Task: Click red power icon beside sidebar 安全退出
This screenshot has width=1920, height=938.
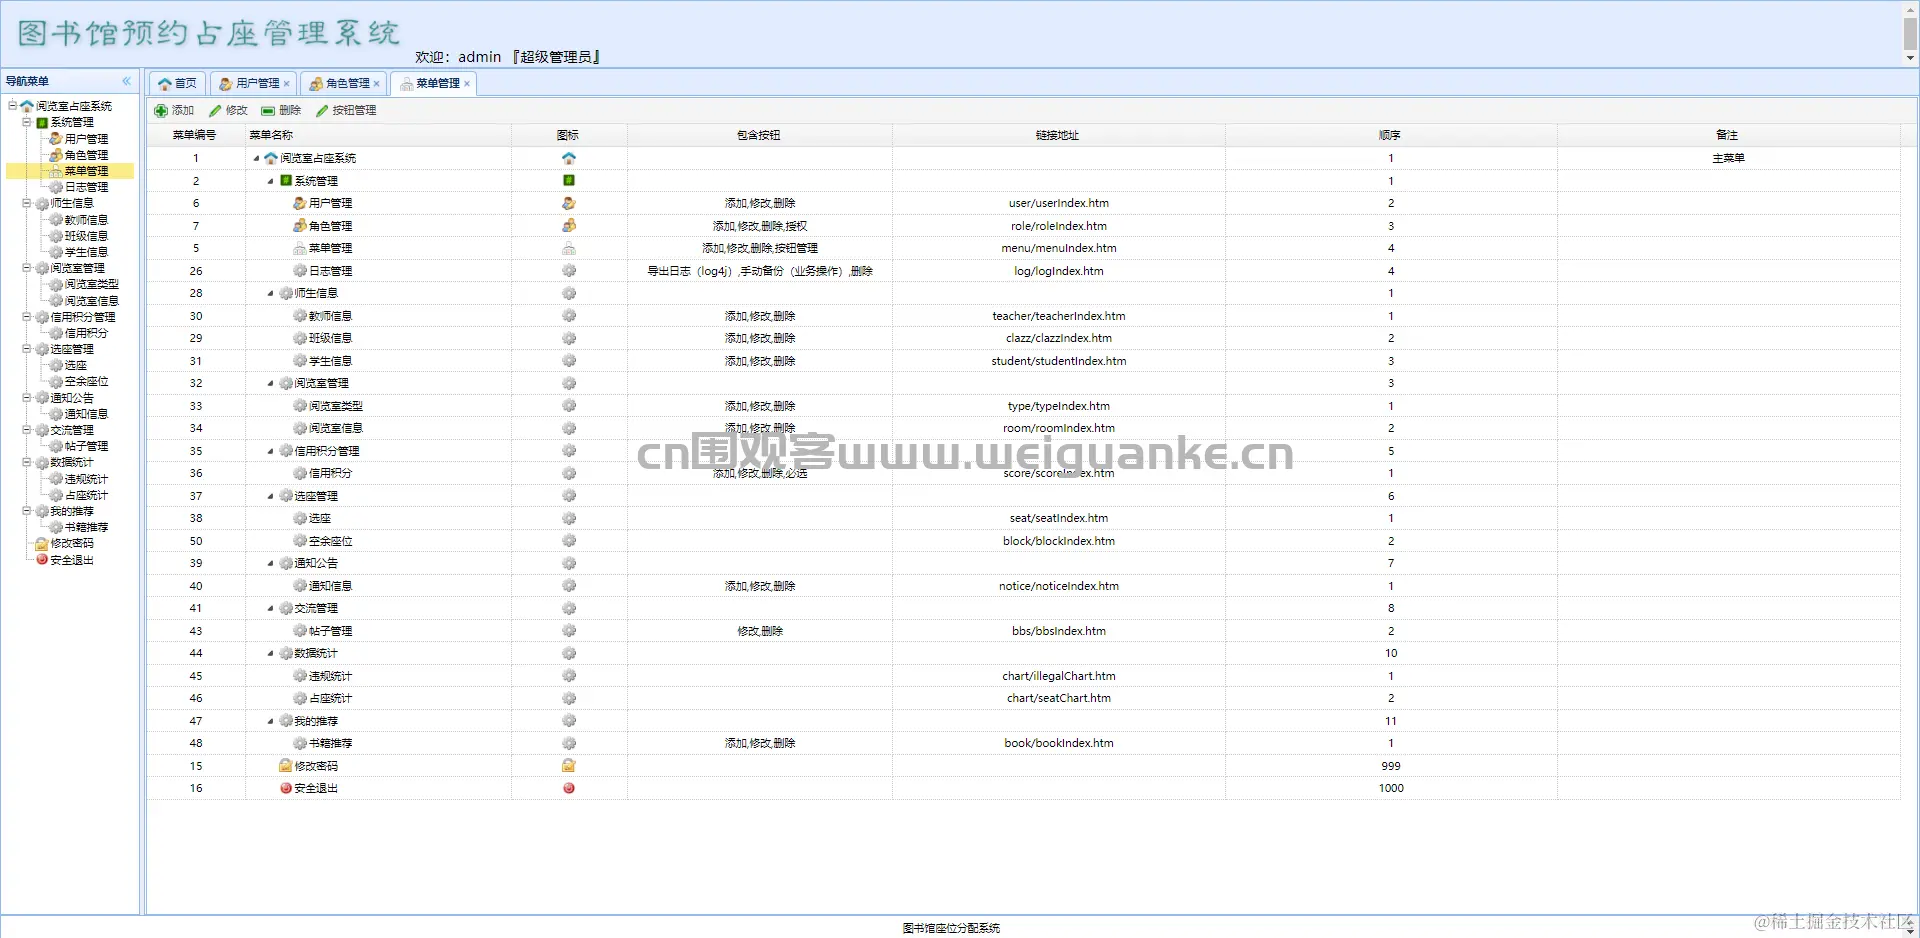Action: coord(42,560)
